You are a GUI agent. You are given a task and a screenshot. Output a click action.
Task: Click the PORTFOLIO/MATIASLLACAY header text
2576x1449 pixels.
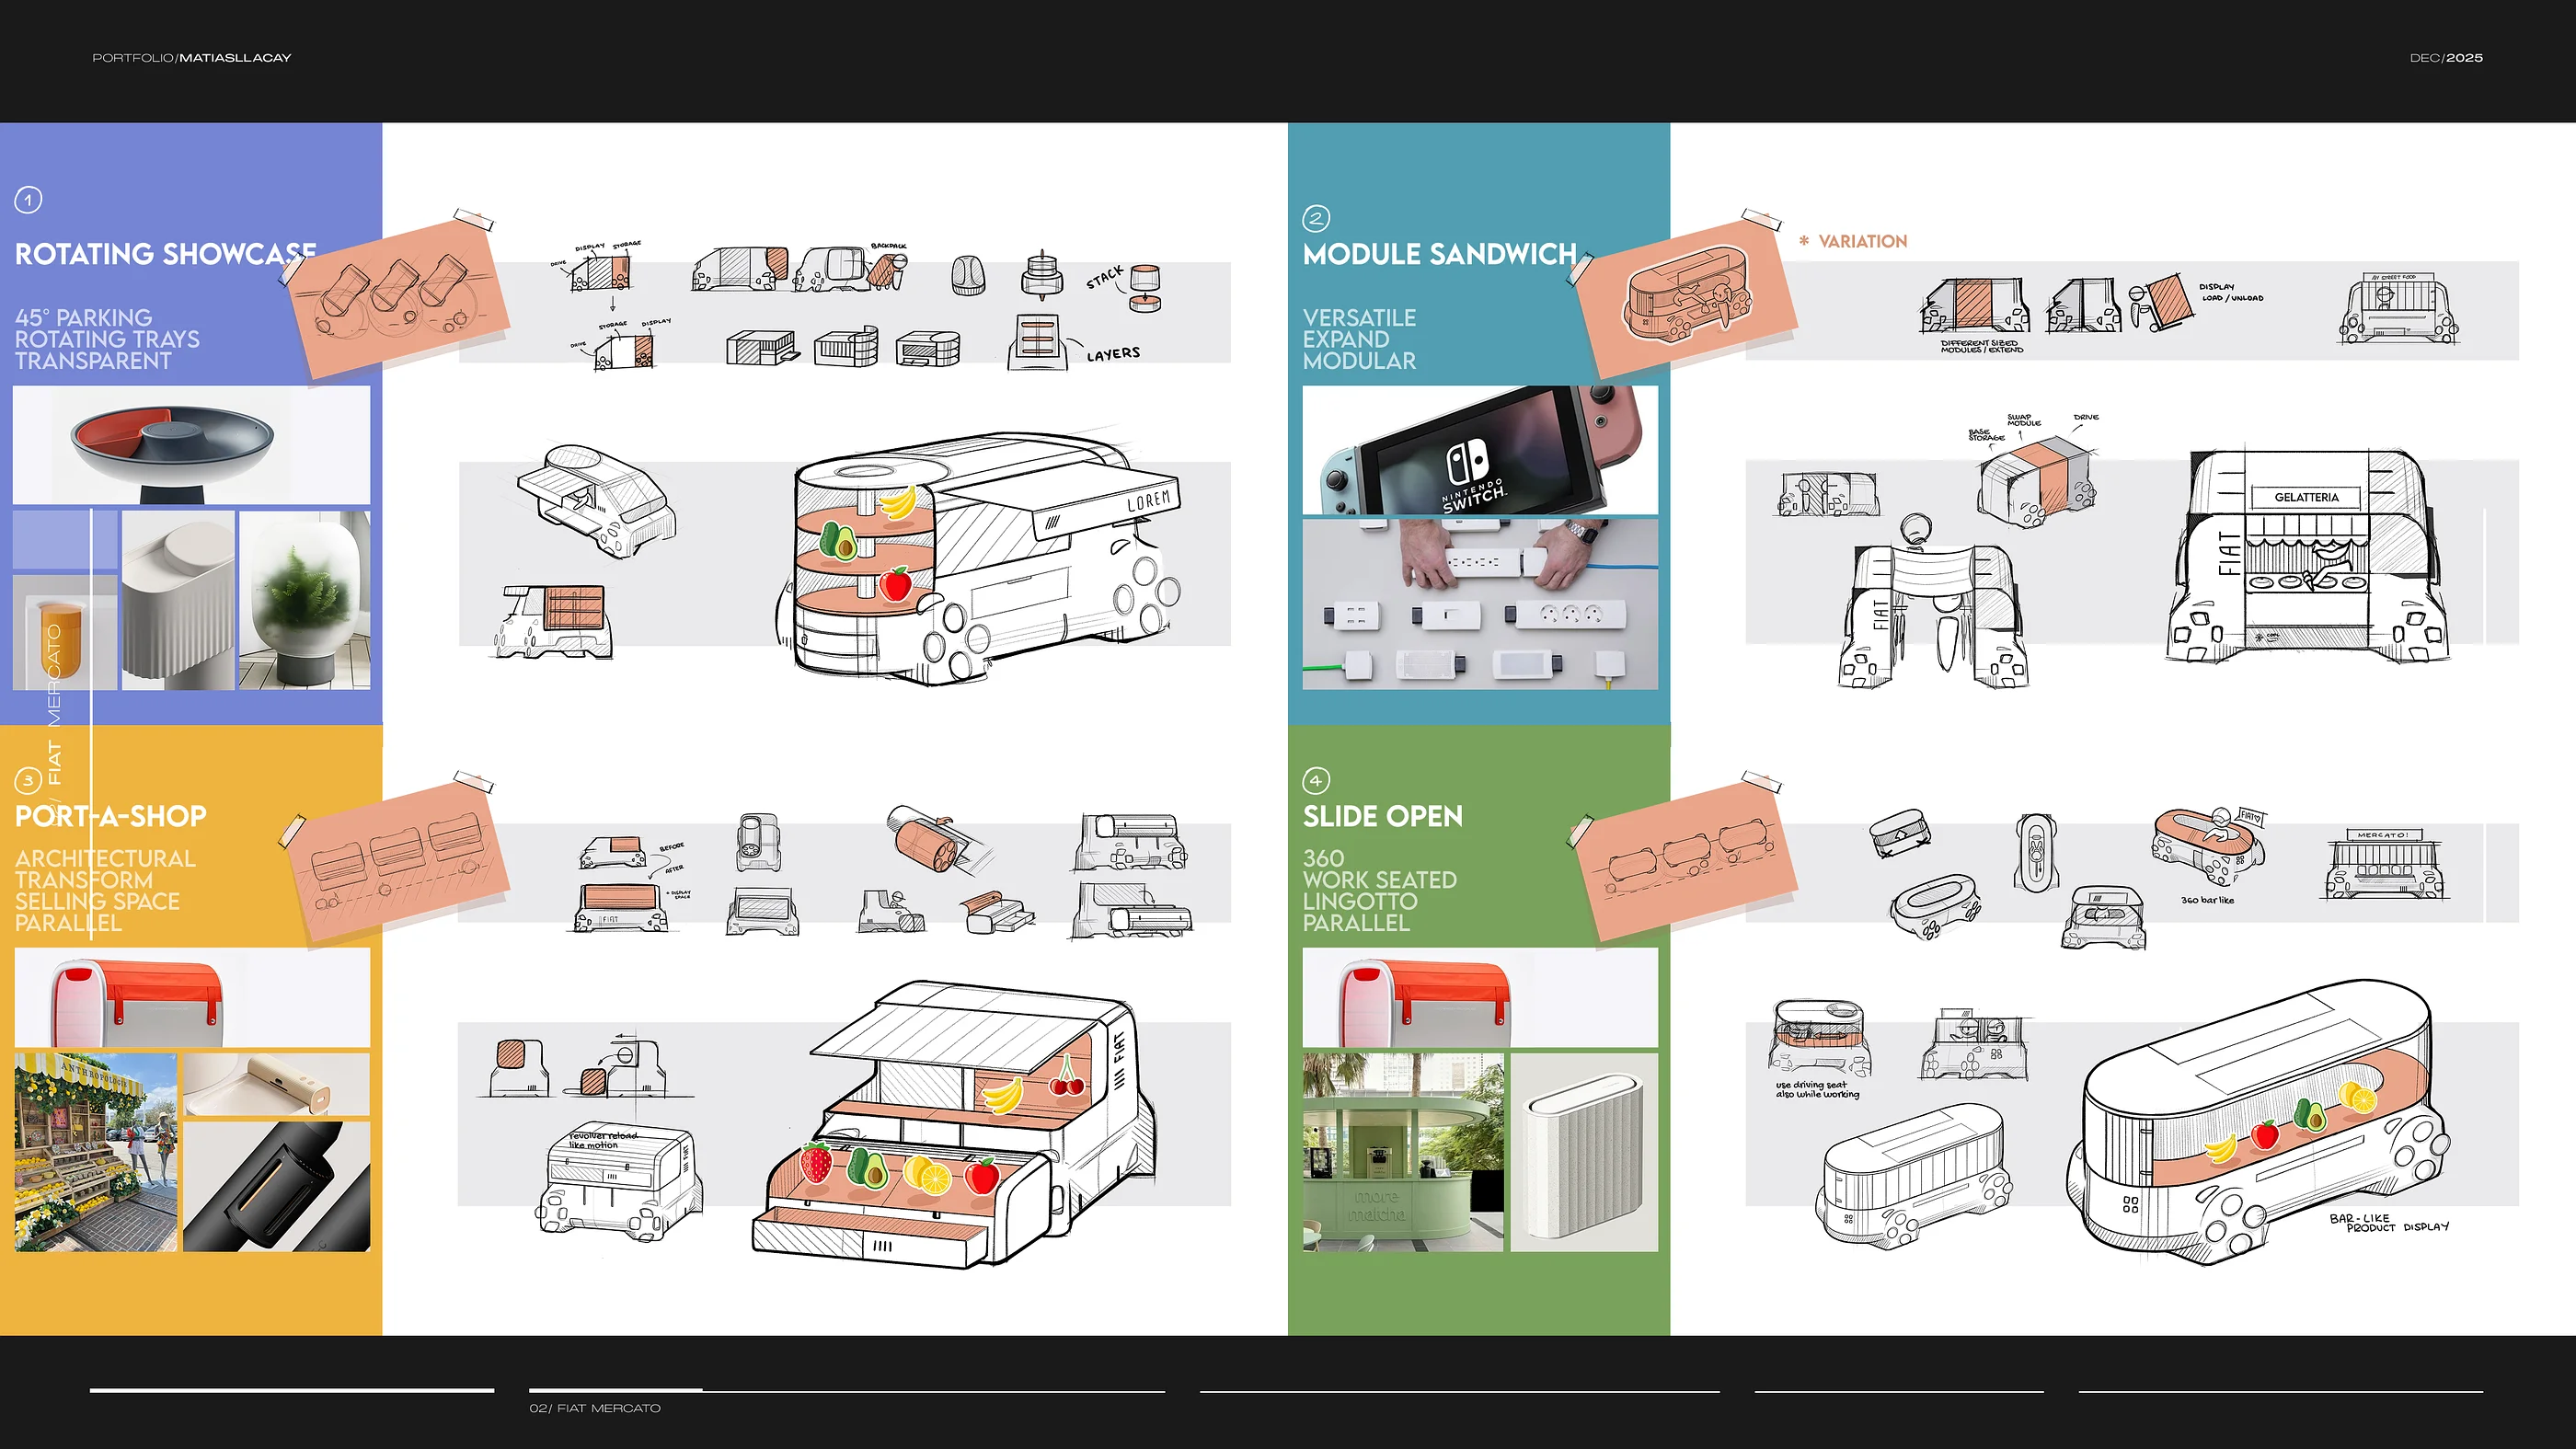click(191, 58)
